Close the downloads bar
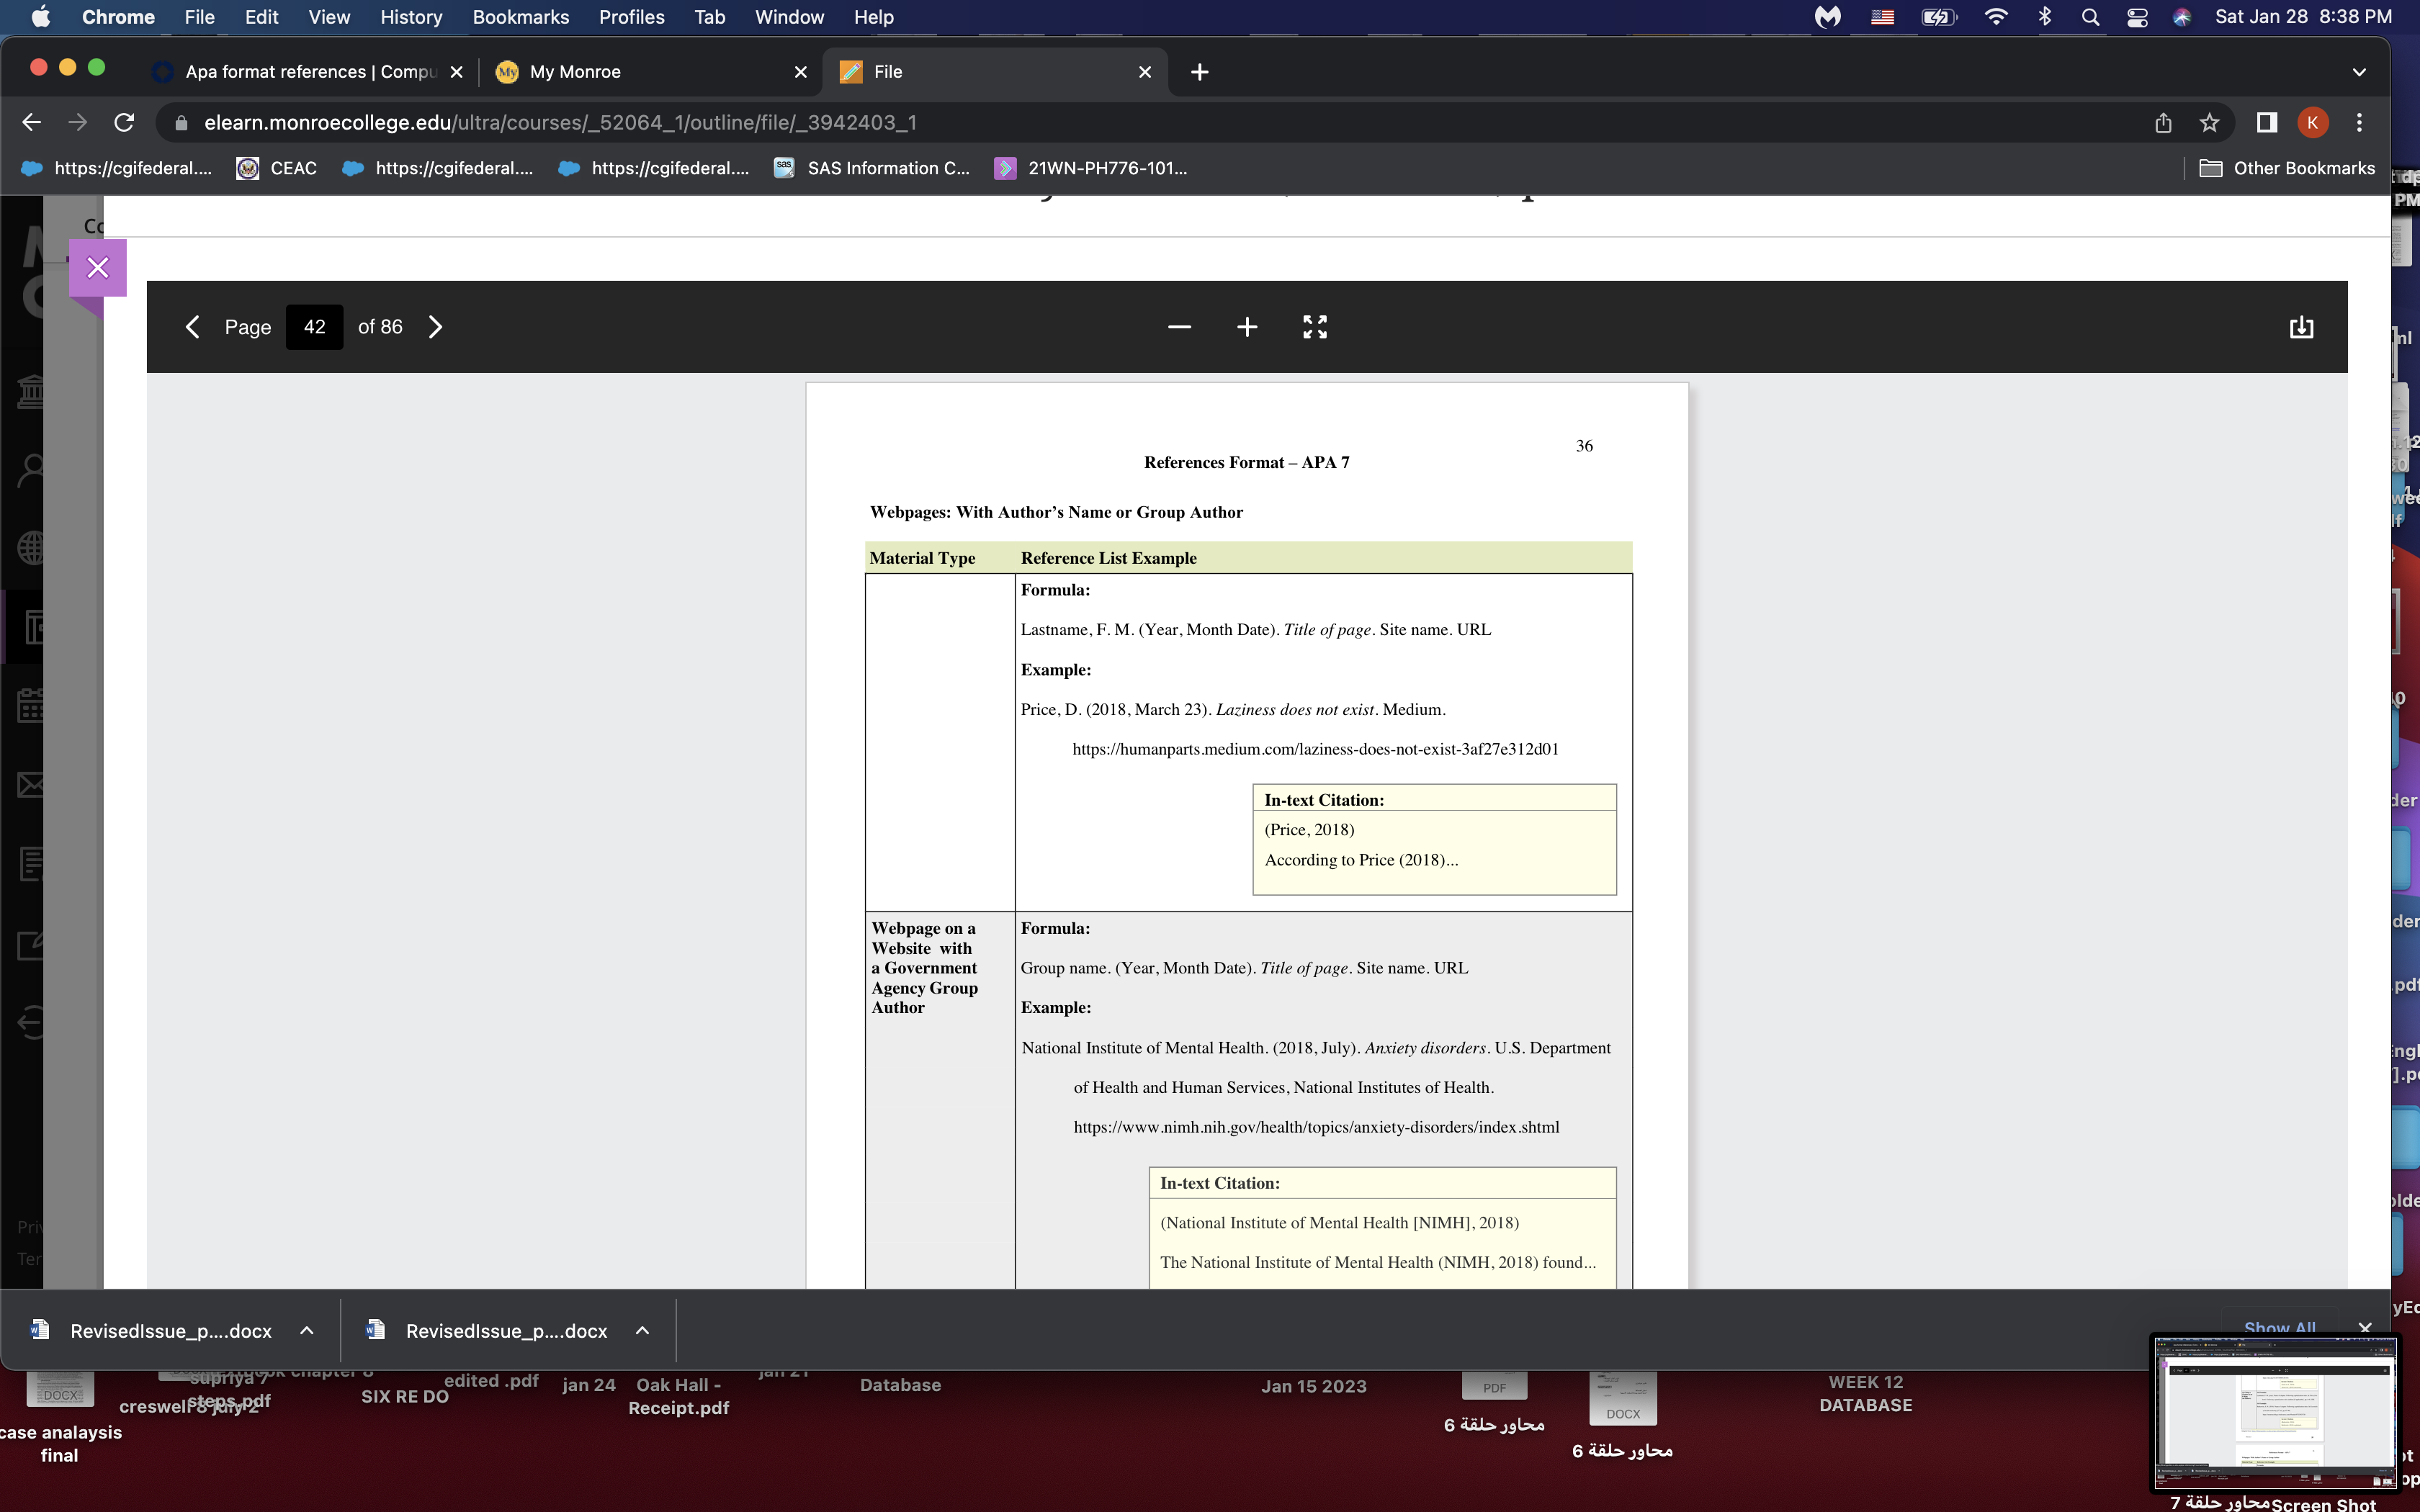Image resolution: width=2420 pixels, height=1512 pixels. coord(2365,1328)
